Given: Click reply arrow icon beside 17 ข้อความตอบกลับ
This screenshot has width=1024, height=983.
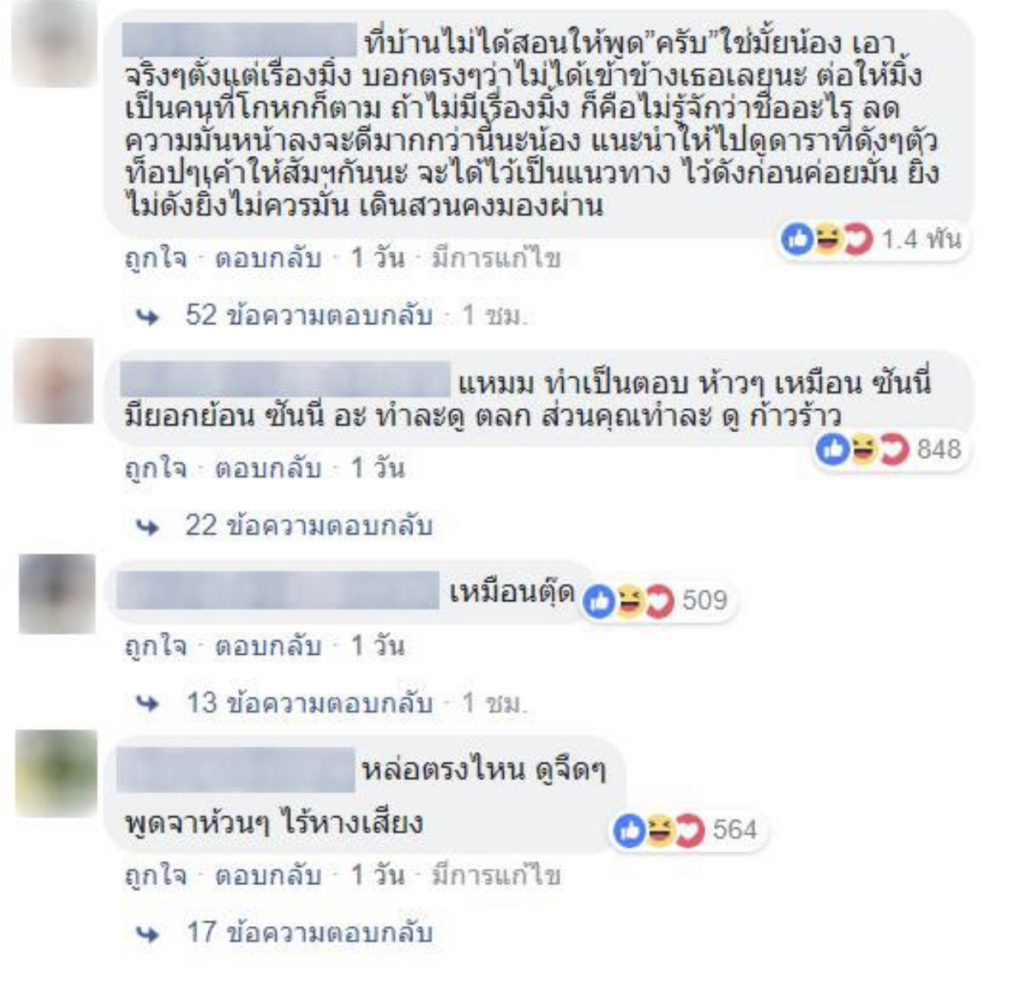Looking at the screenshot, I should tap(148, 934).
